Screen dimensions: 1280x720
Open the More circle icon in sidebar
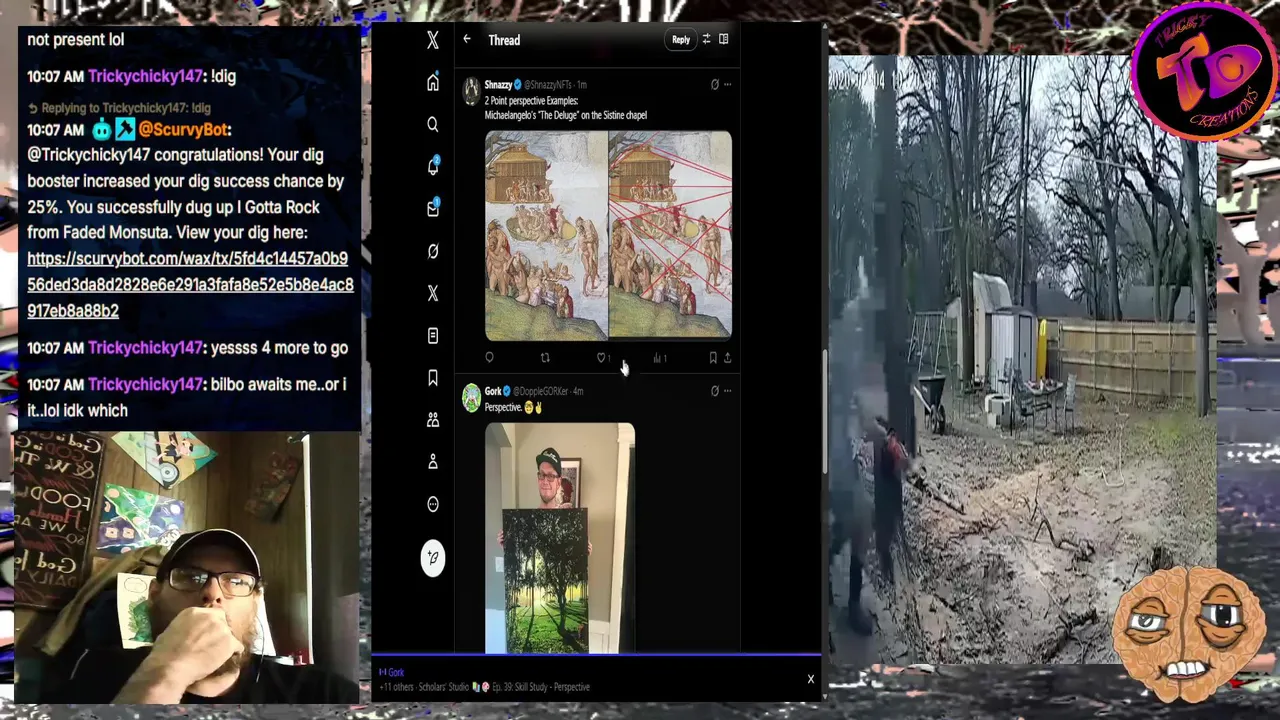coord(433,504)
